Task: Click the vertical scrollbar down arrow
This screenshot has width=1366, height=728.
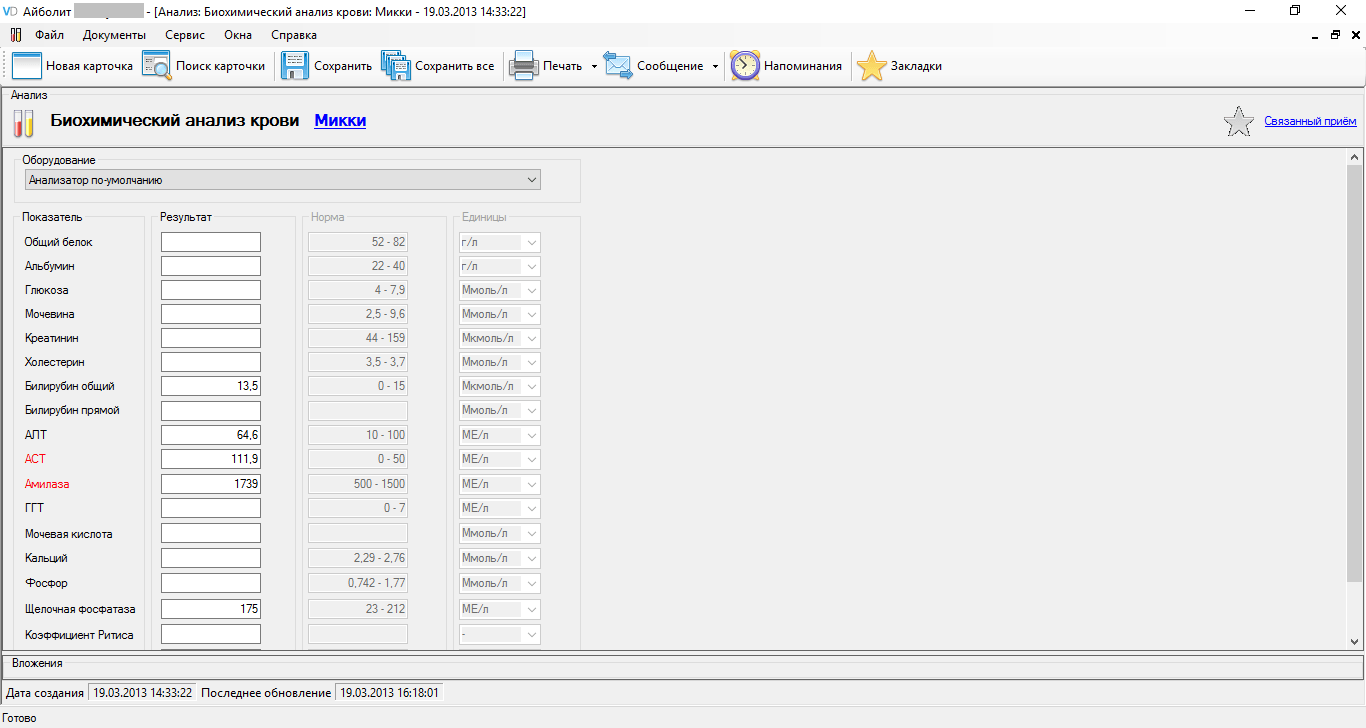Action: [1356, 642]
